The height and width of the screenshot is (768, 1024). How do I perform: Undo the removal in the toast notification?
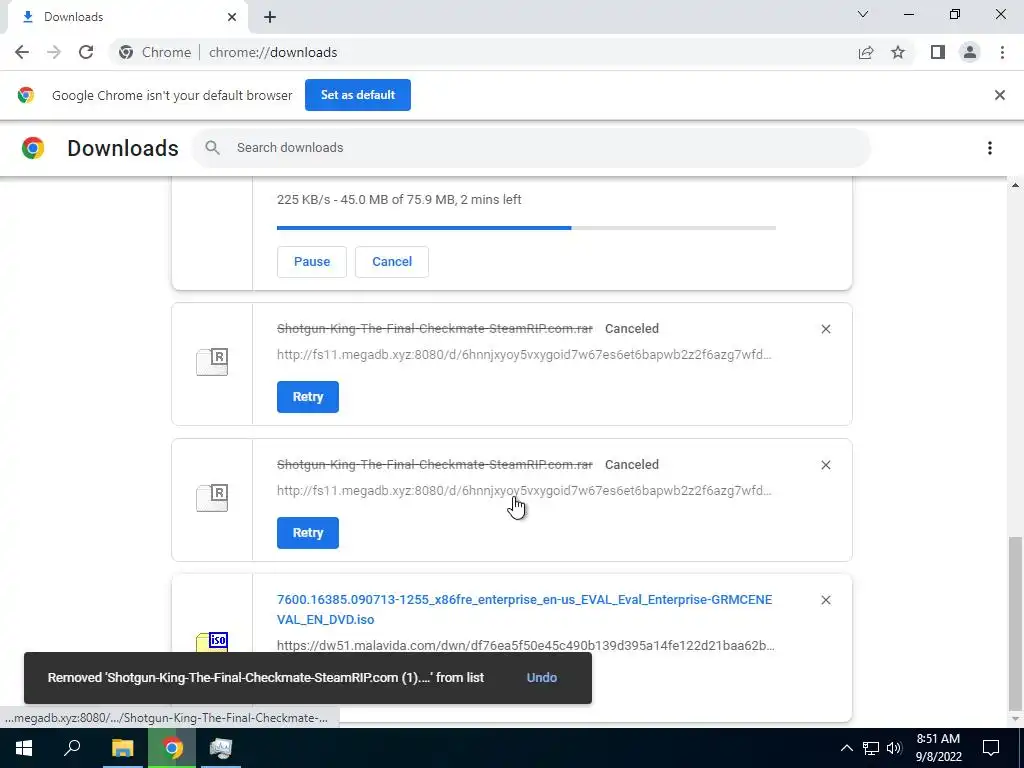click(x=542, y=678)
